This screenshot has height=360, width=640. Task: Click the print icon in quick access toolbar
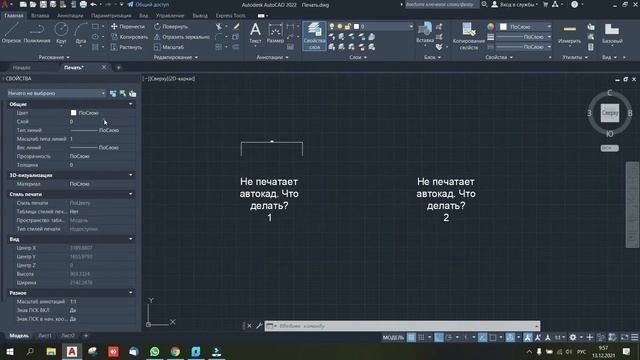83,4
